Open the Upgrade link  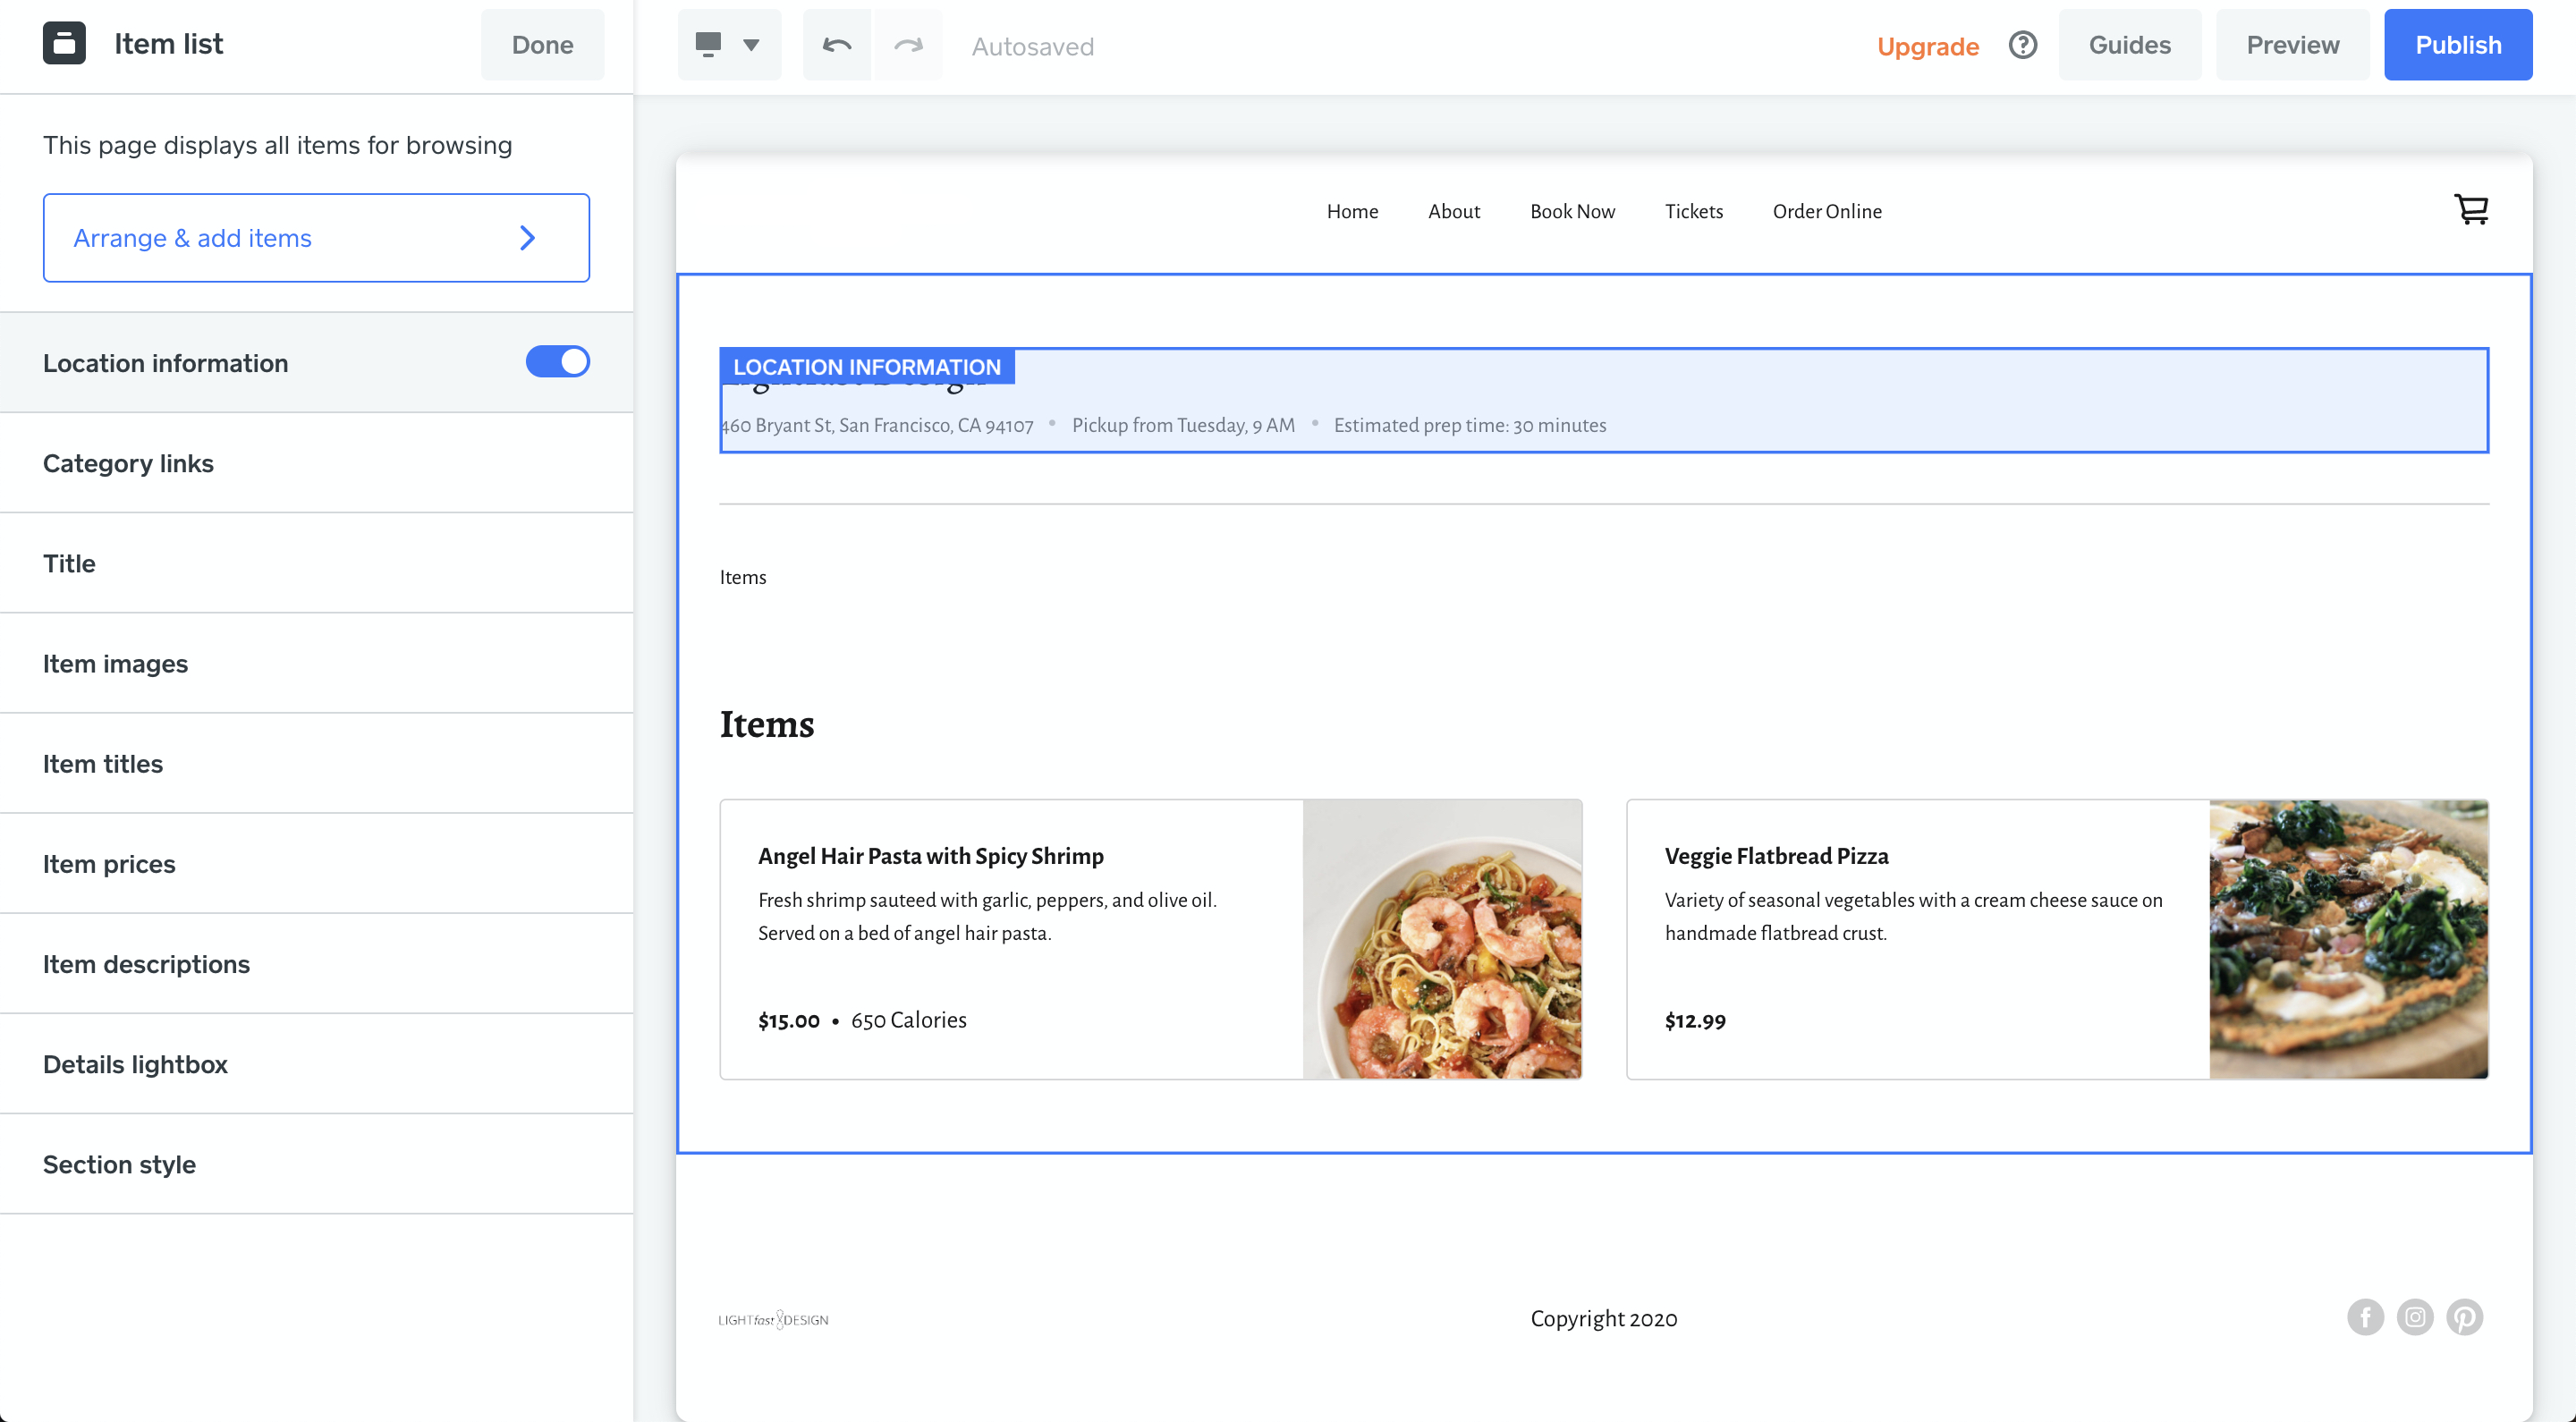(1929, 46)
